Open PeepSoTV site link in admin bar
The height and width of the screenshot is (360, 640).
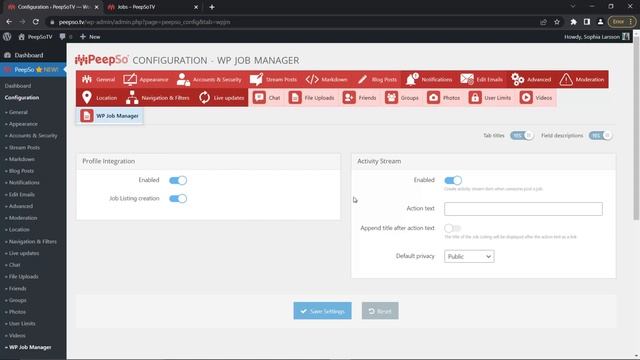[36, 37]
